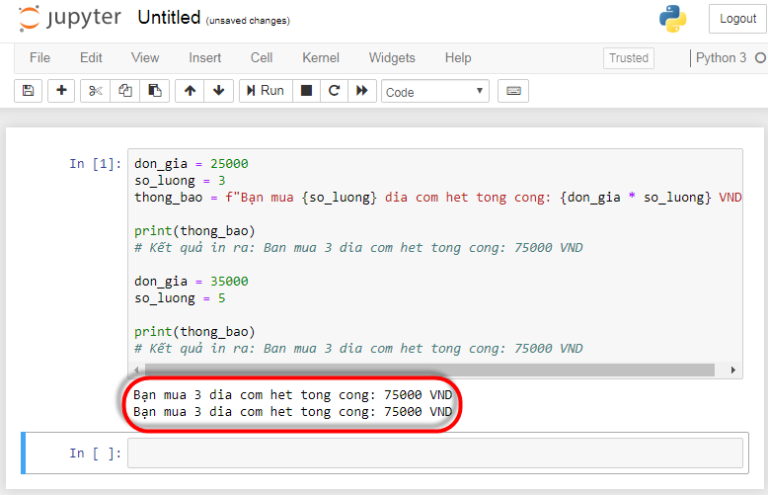Move selected cell up arrow
The image size is (768, 495).
point(190,91)
